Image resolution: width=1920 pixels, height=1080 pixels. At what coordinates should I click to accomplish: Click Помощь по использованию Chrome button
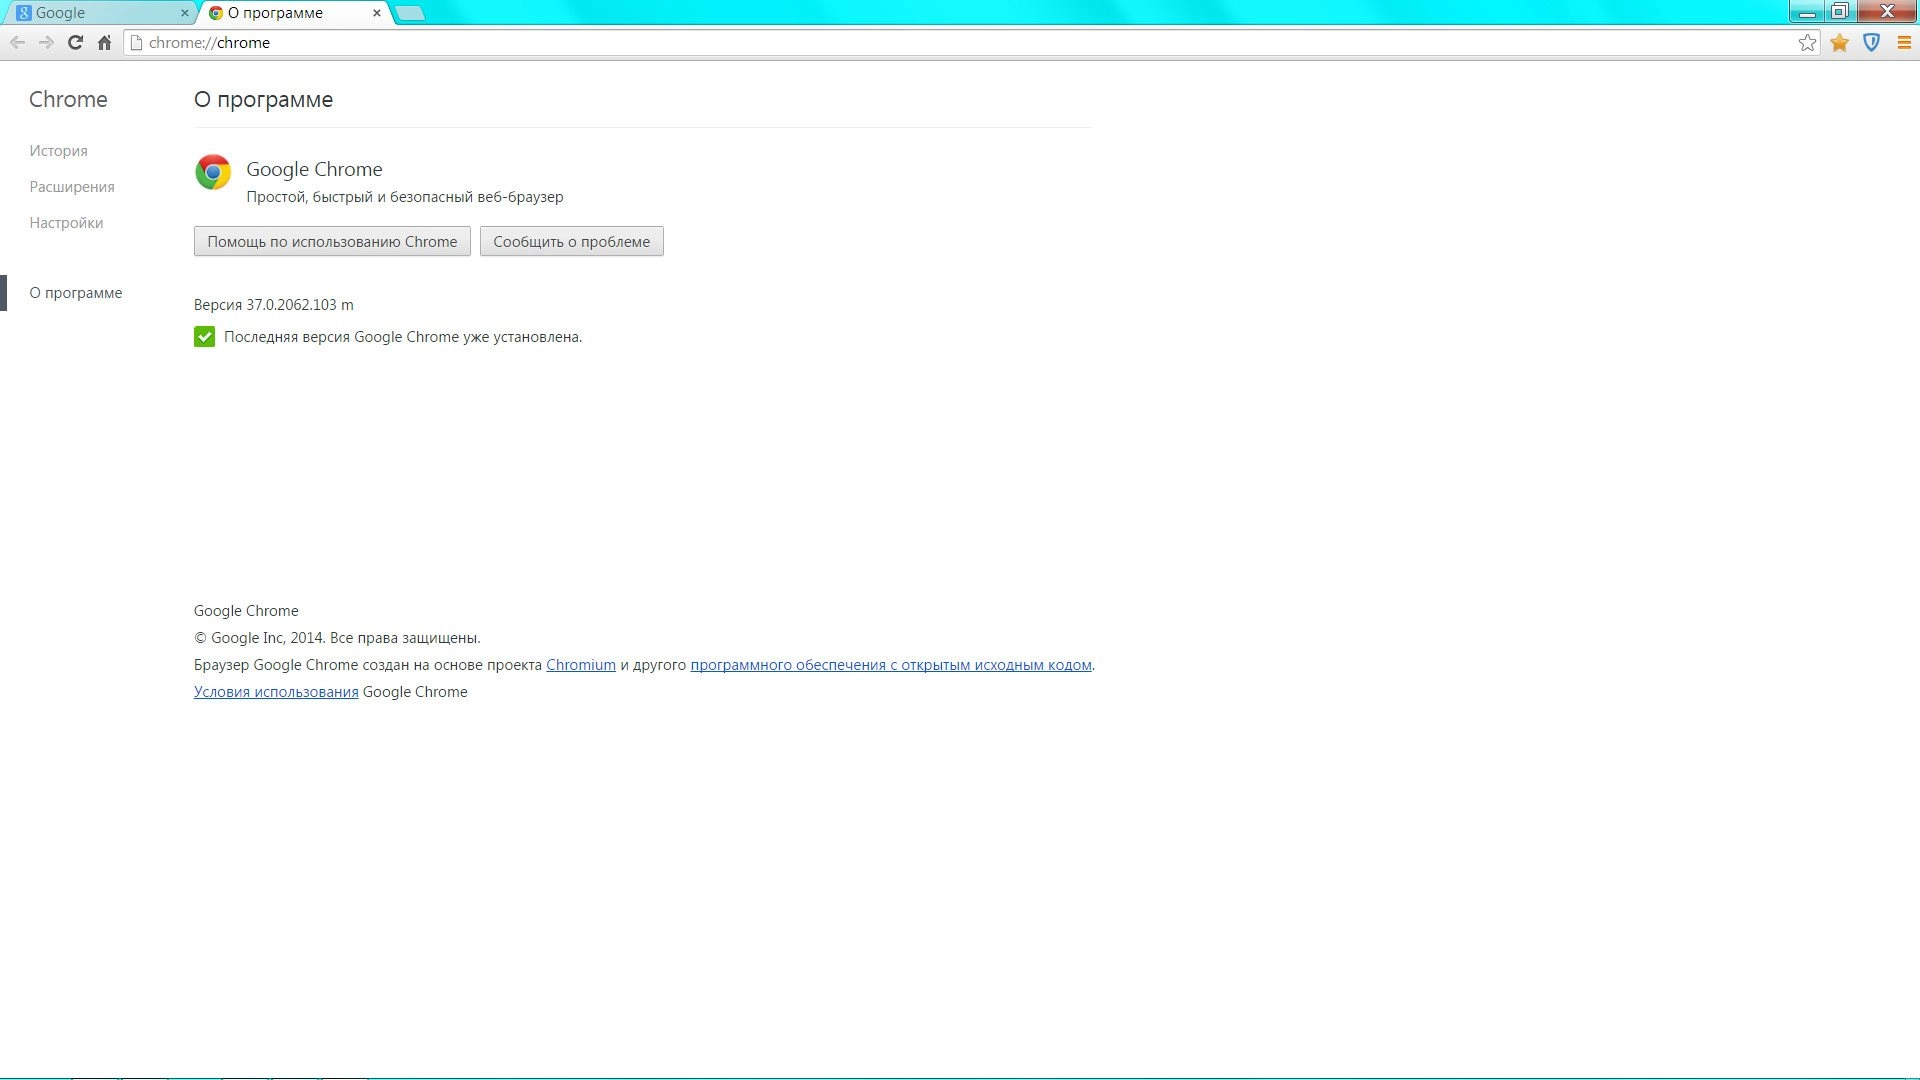pyautogui.click(x=332, y=241)
